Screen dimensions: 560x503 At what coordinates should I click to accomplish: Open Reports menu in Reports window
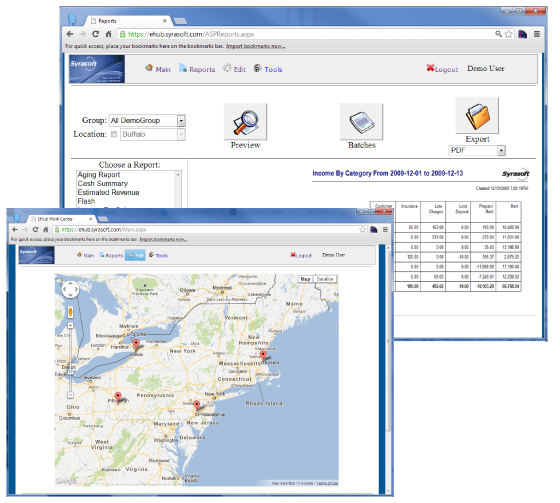(x=197, y=69)
